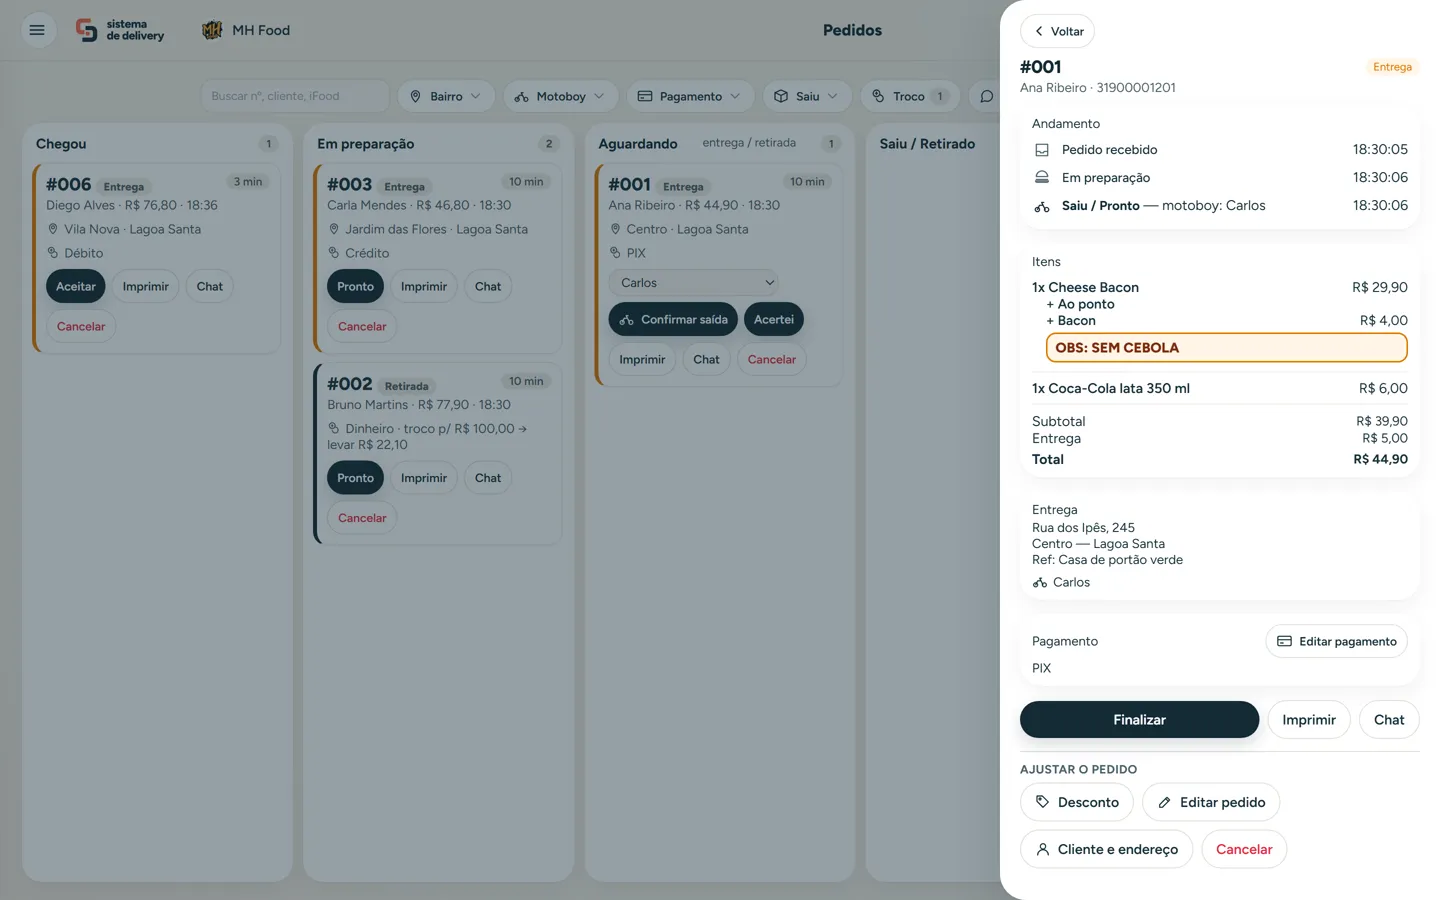Click the Saiu / Pronto motorcycle icon
1440x900 pixels.
click(1042, 206)
